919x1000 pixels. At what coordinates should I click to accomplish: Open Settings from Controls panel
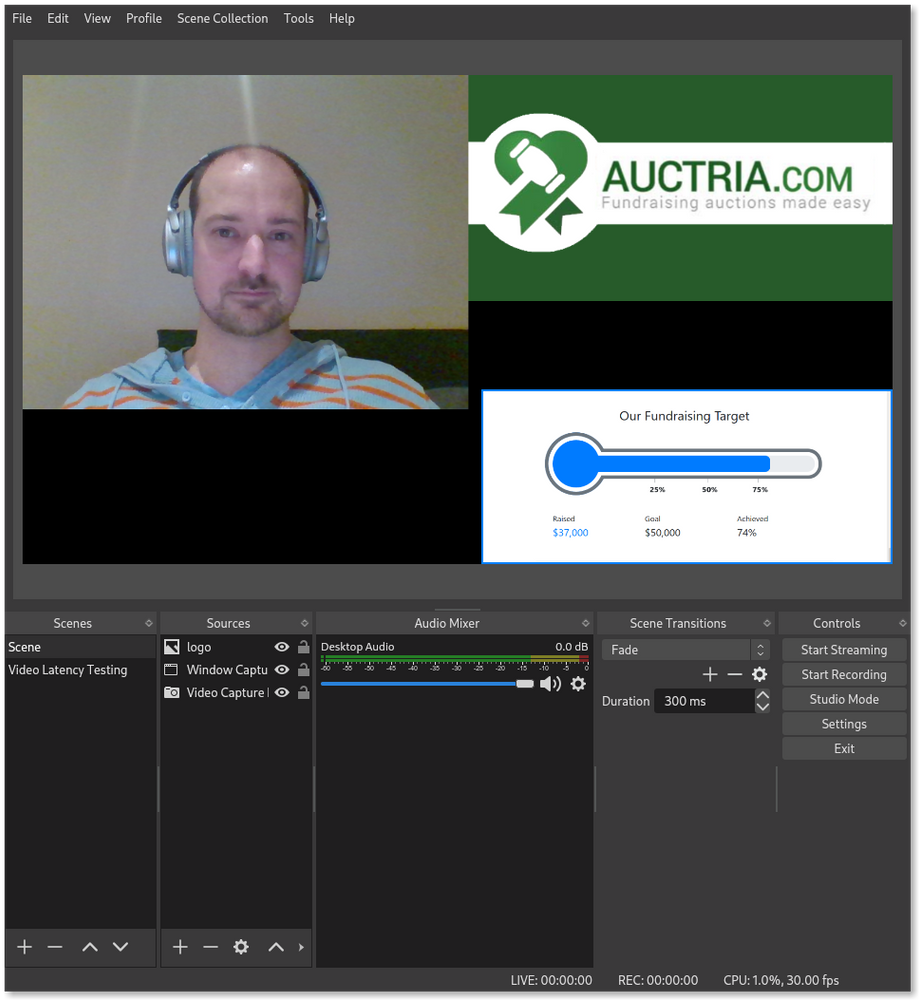pyautogui.click(x=844, y=724)
